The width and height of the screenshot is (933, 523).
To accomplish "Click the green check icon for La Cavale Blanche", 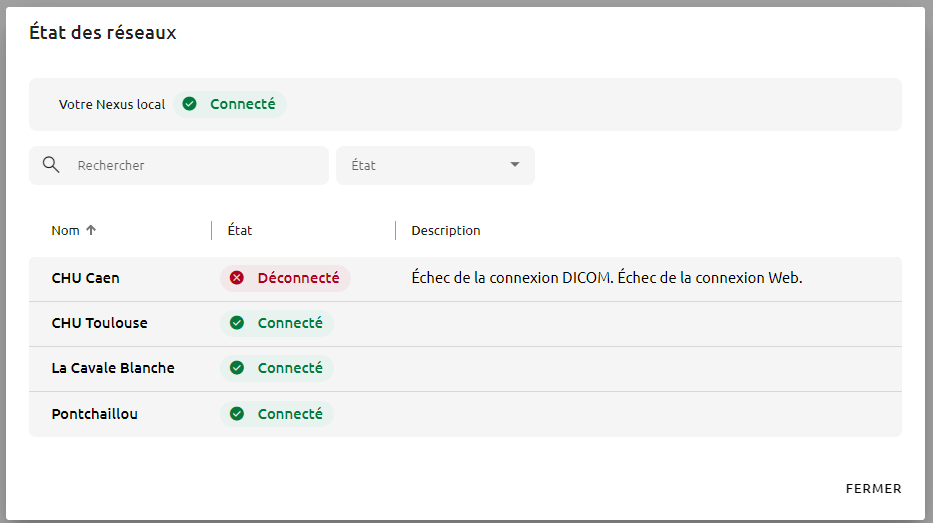I will coord(237,368).
